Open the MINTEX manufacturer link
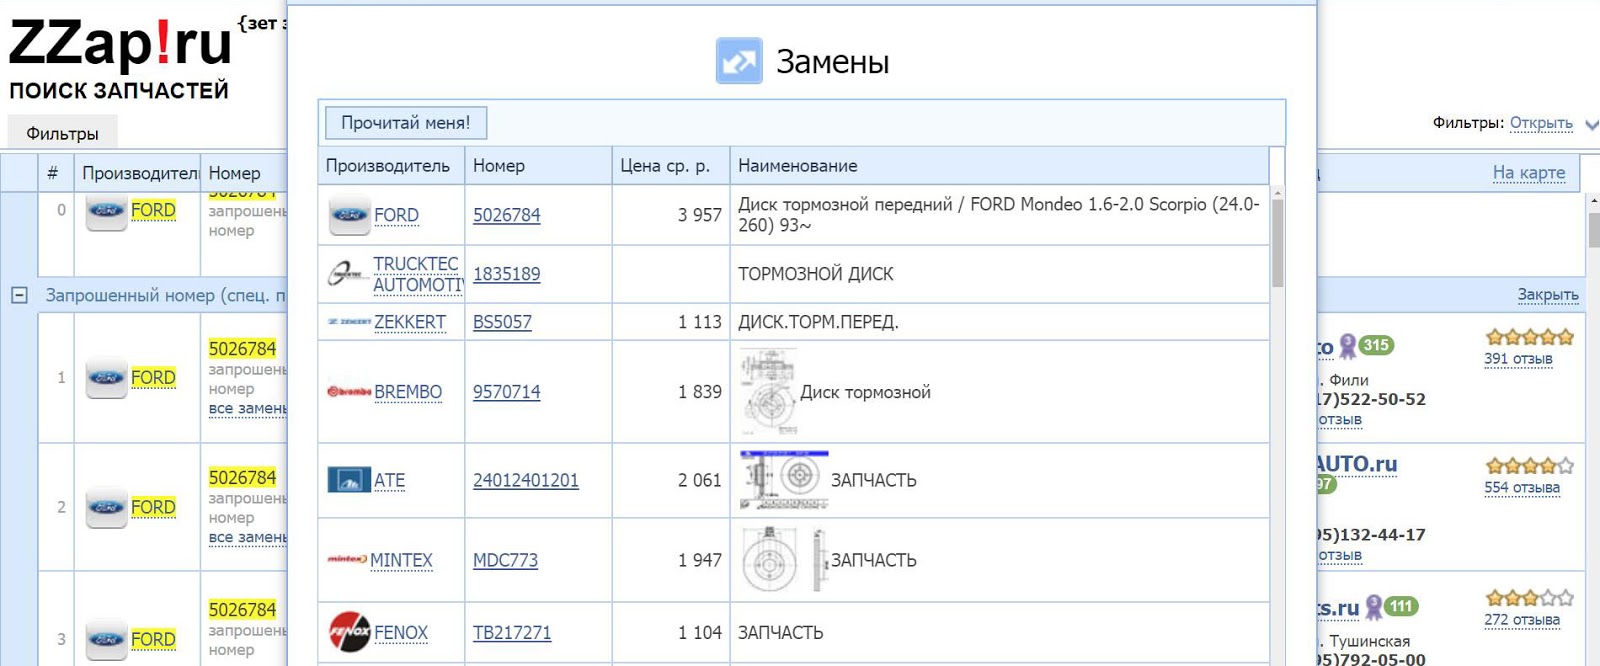 point(401,560)
